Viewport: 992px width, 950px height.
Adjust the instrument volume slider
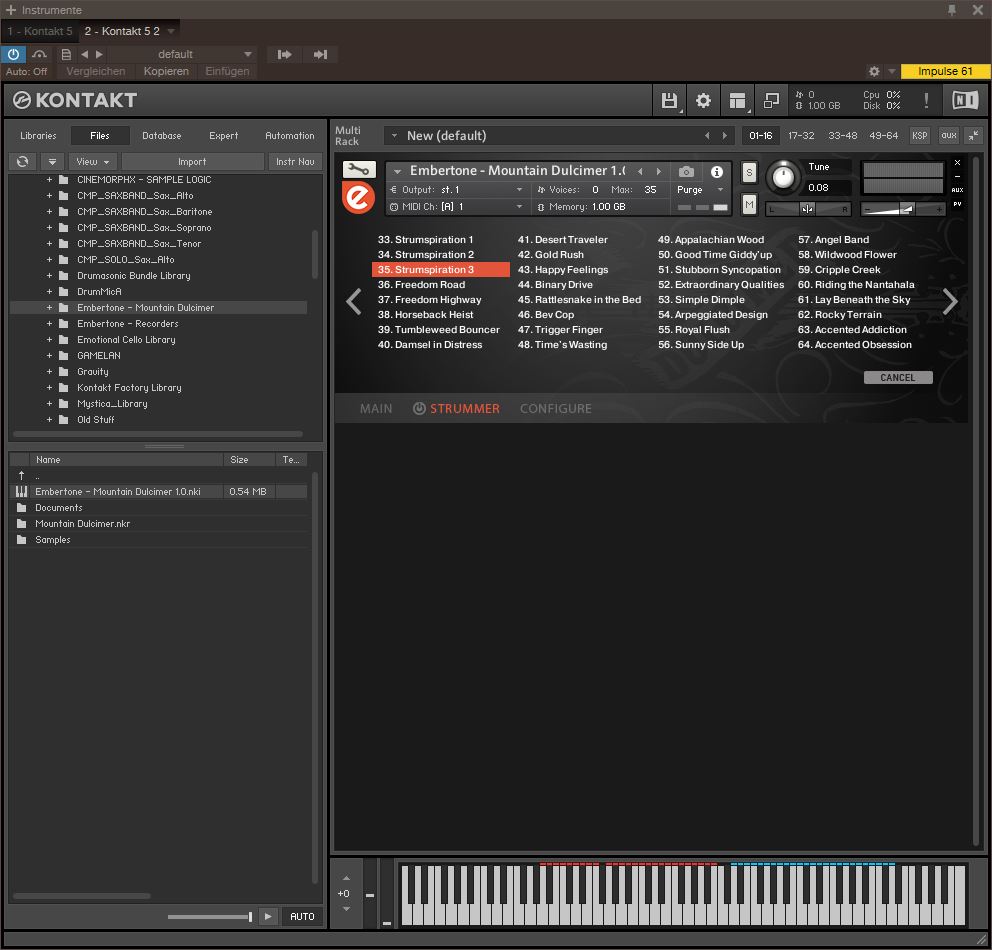click(x=903, y=209)
